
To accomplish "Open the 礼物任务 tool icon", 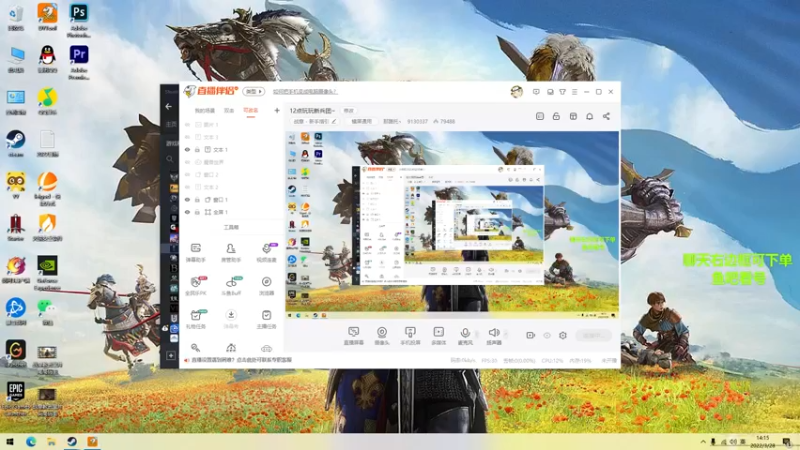I will coord(195,319).
